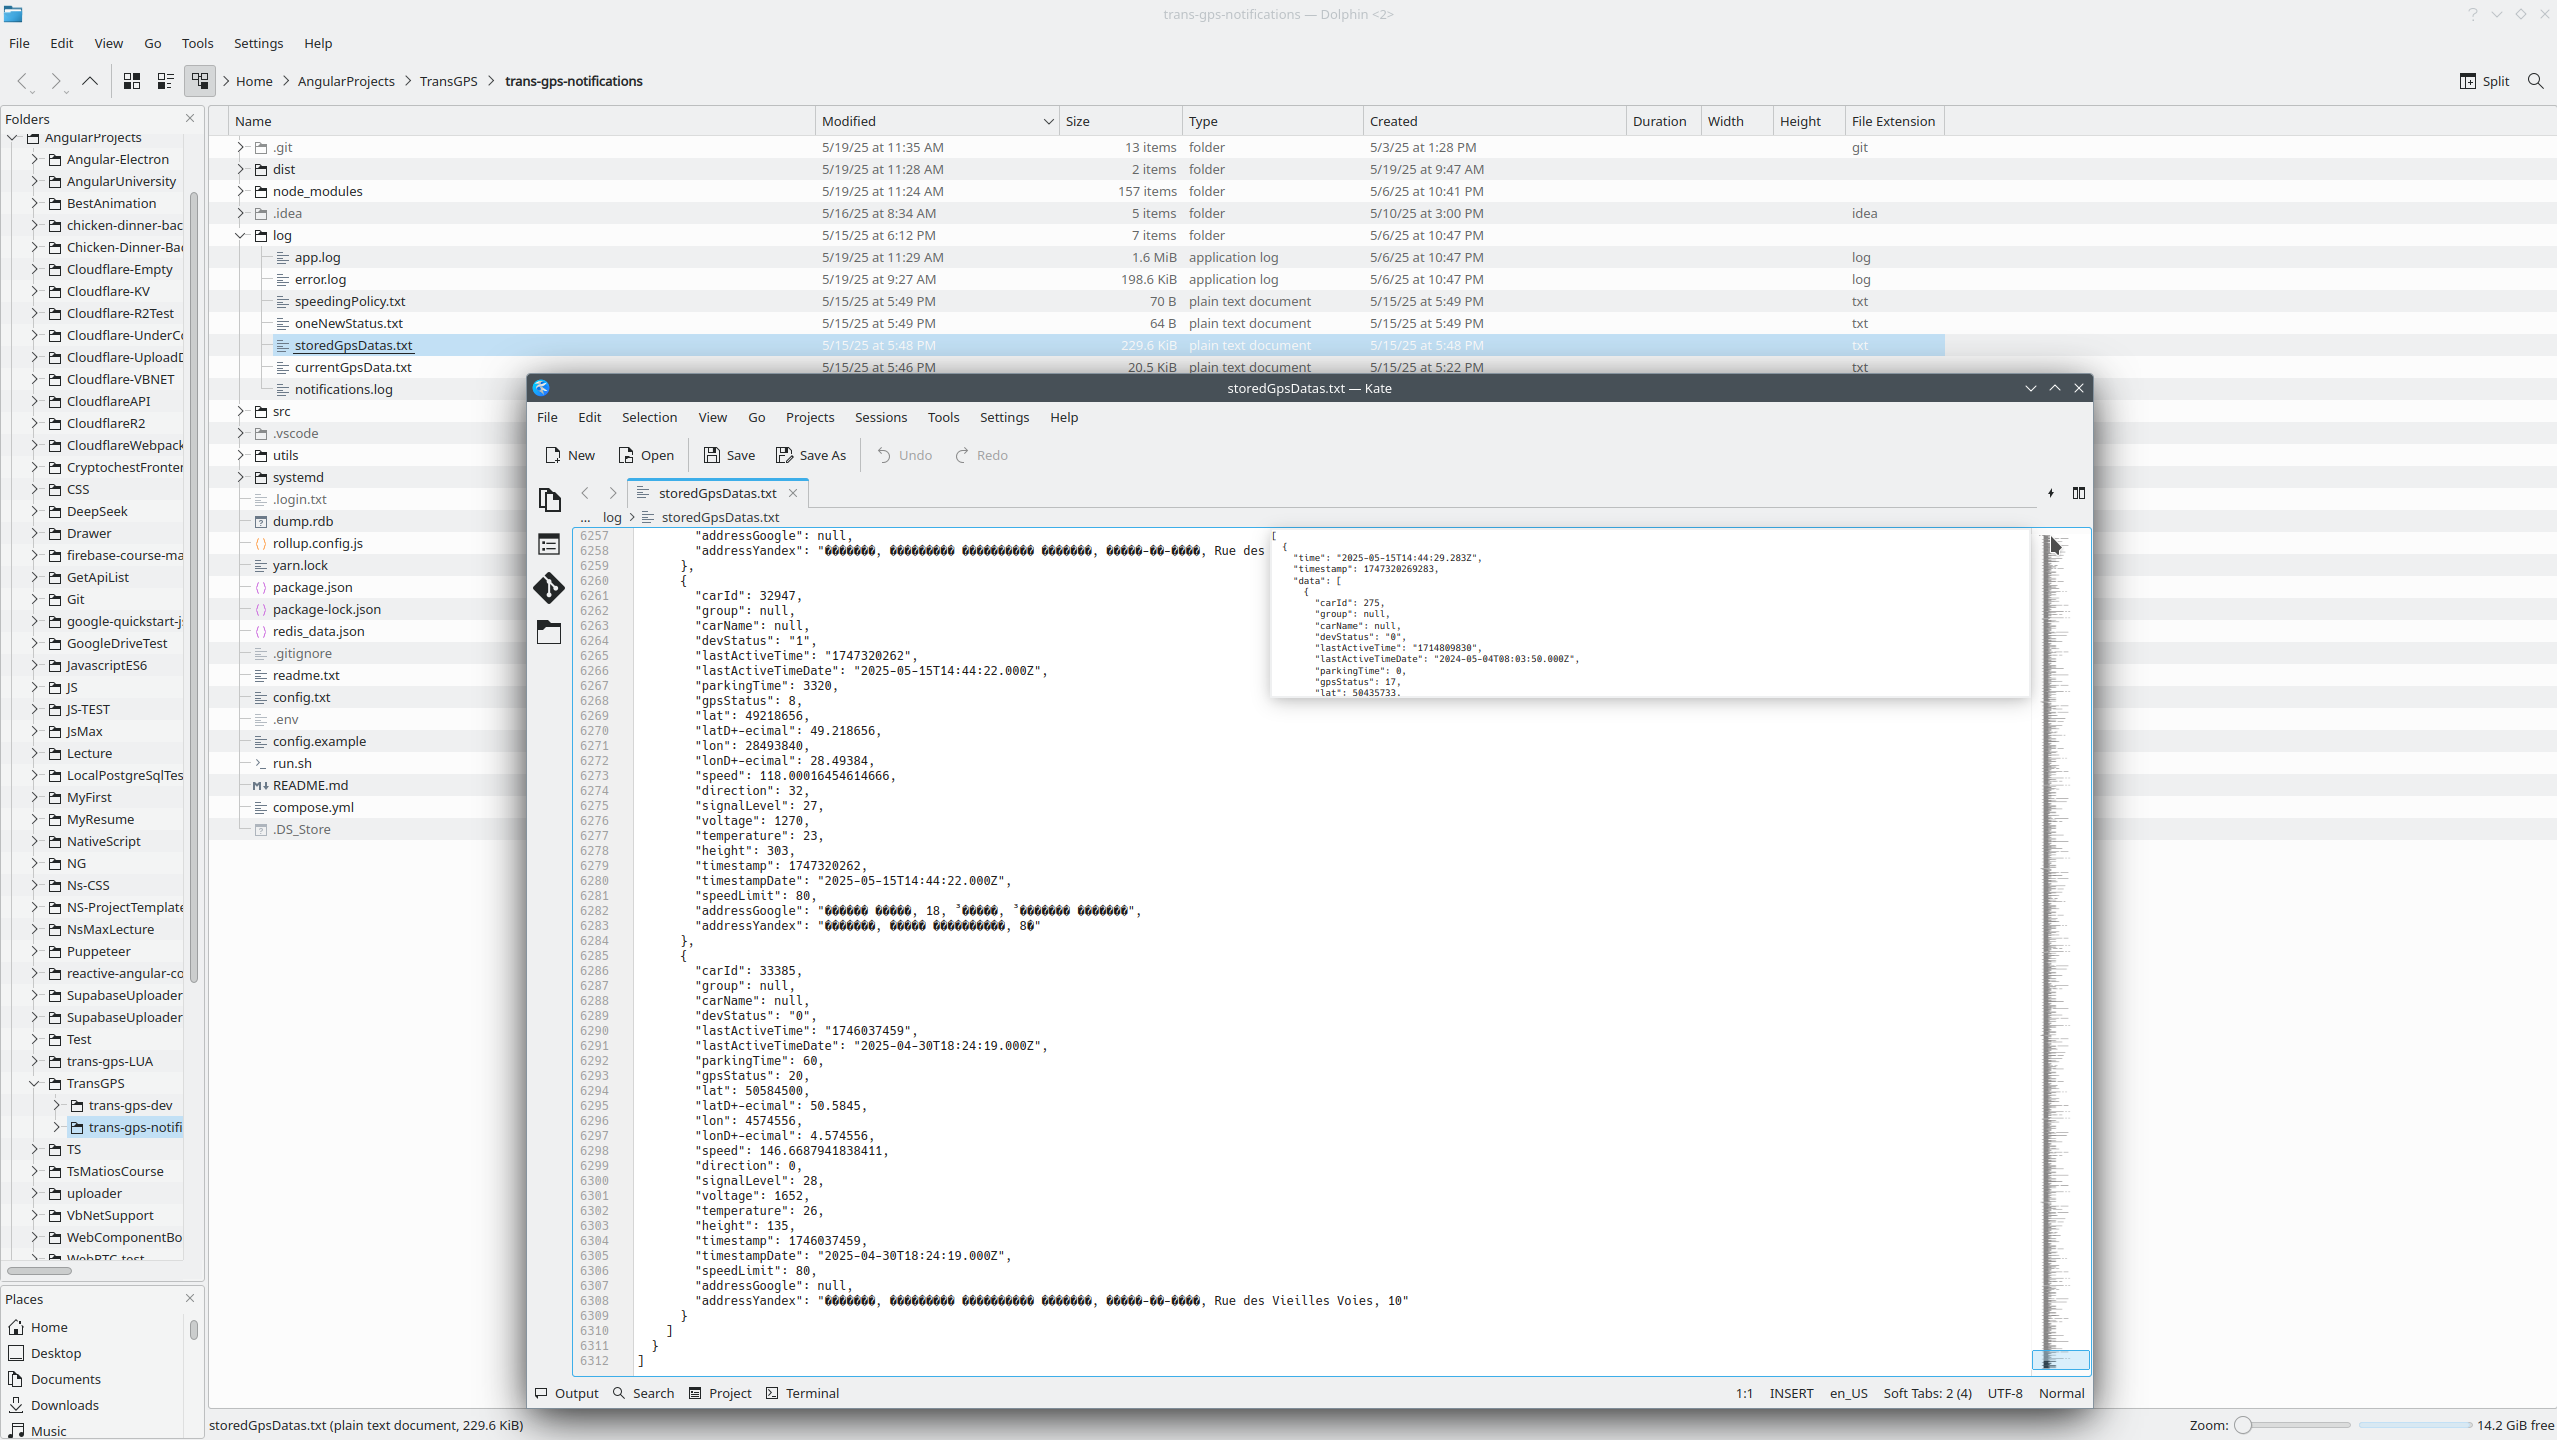2557x1440 pixels.
Task: Open Downloads from the Places panel
Action: pos(66,1405)
